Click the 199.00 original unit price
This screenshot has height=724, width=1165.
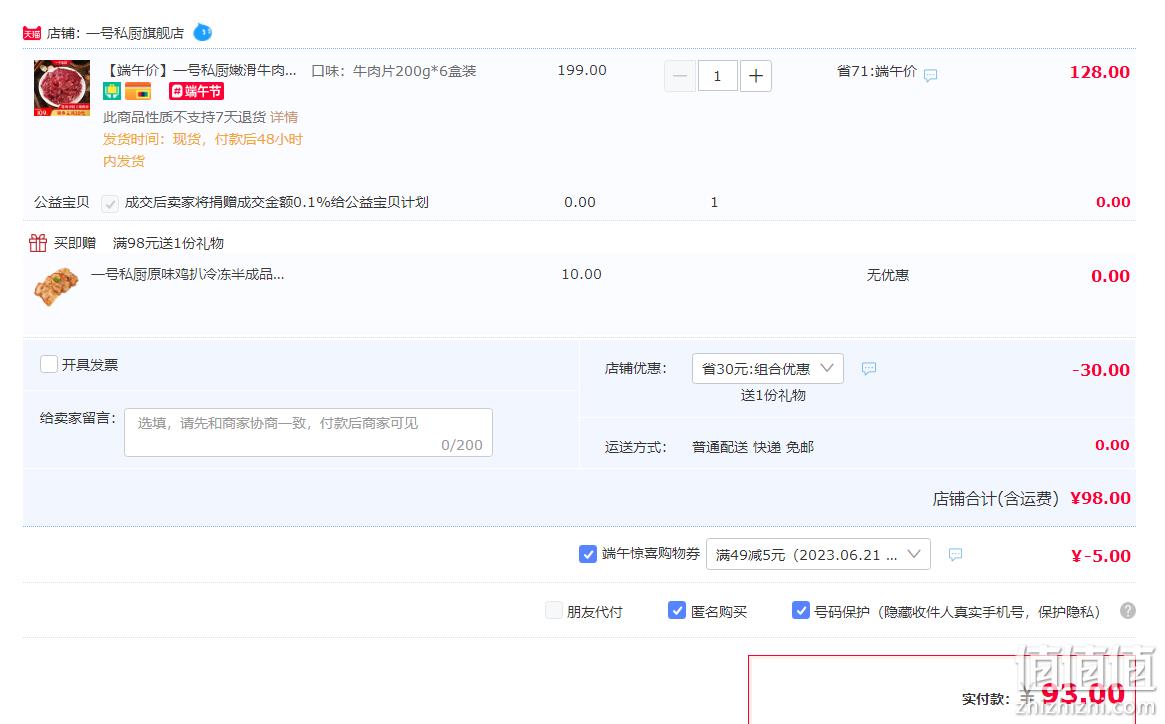pyautogui.click(x=582, y=71)
